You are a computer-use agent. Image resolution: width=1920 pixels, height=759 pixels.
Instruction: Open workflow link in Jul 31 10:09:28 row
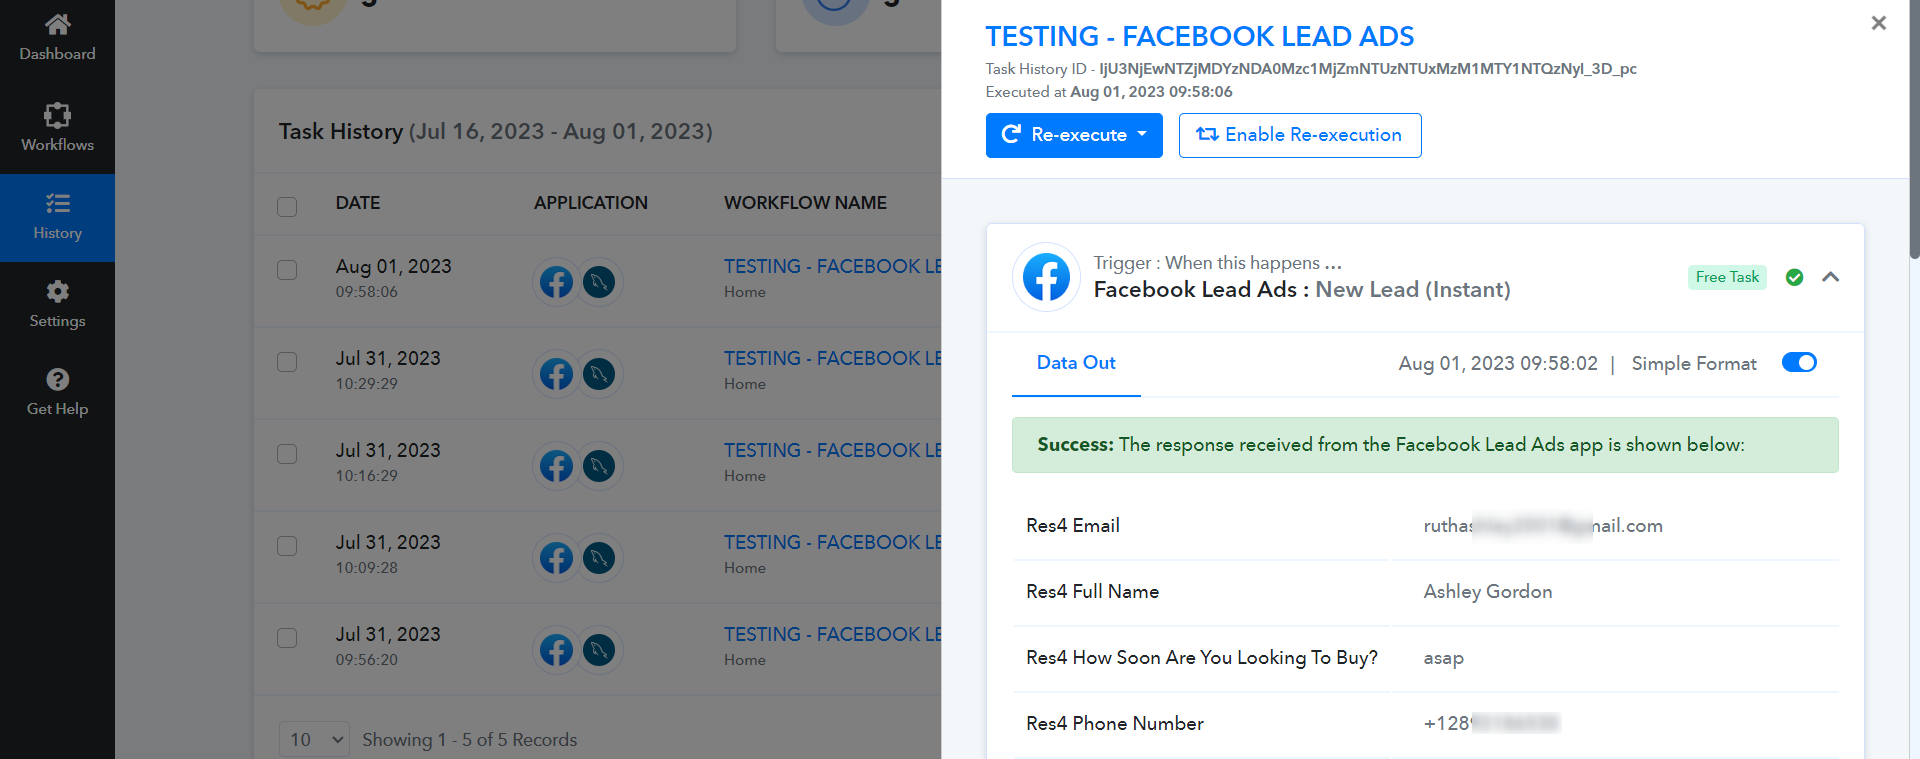[832, 542]
